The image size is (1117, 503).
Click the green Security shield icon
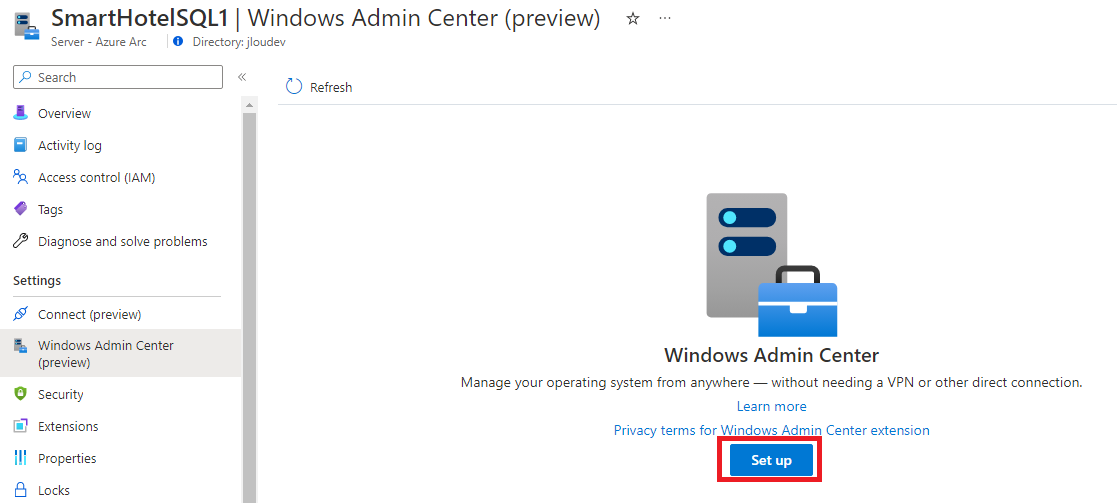point(21,394)
